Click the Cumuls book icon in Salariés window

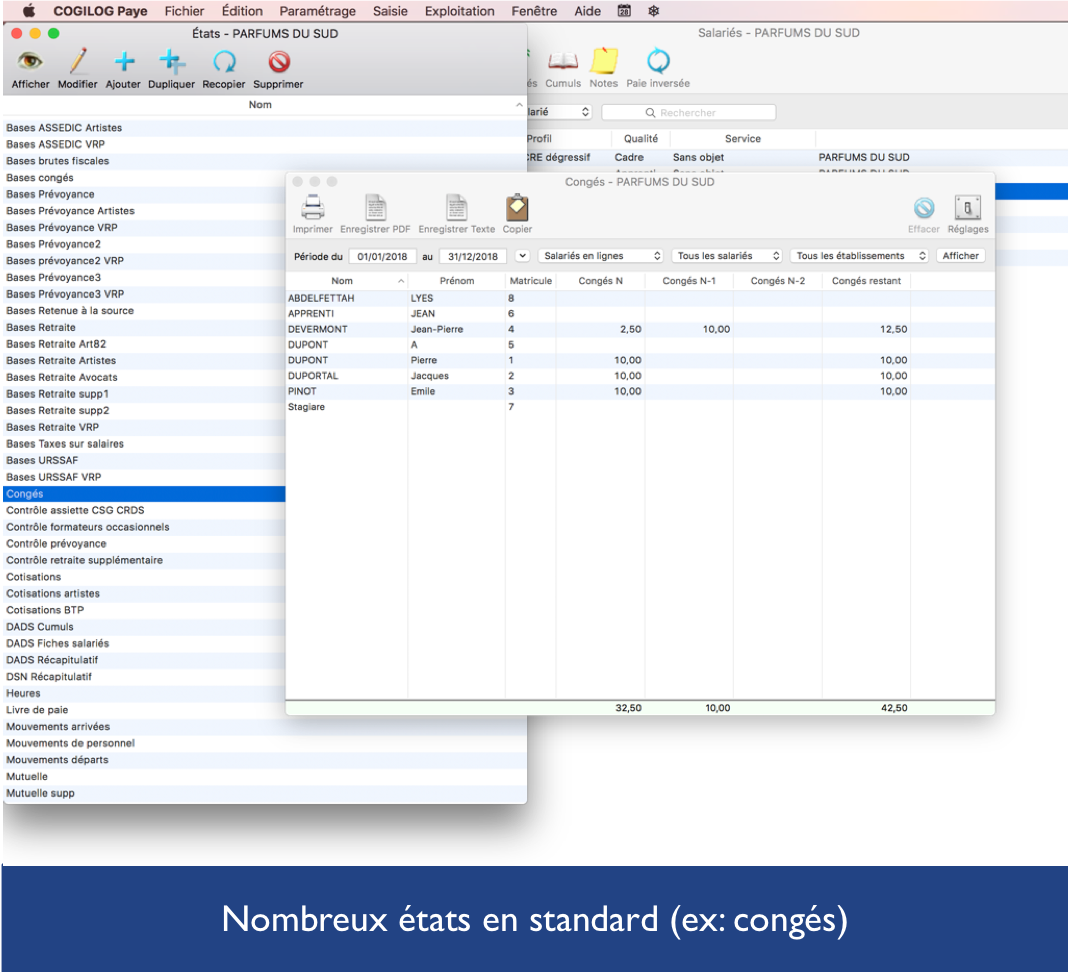(563, 61)
